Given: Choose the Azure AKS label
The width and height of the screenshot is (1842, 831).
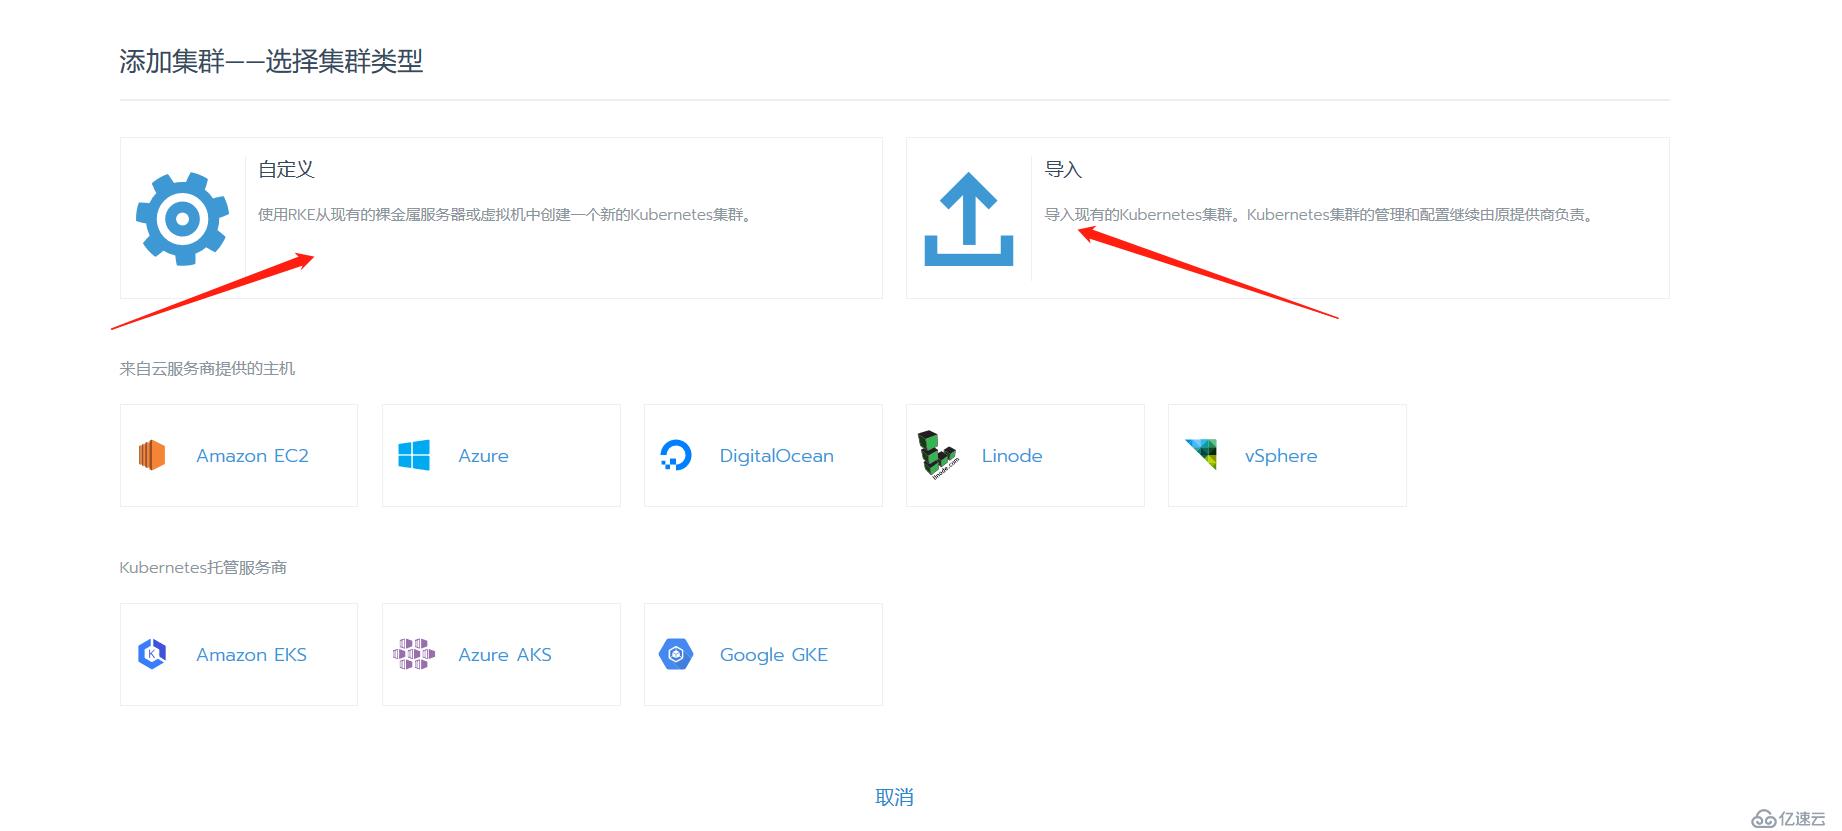Looking at the screenshot, I should [x=505, y=655].
